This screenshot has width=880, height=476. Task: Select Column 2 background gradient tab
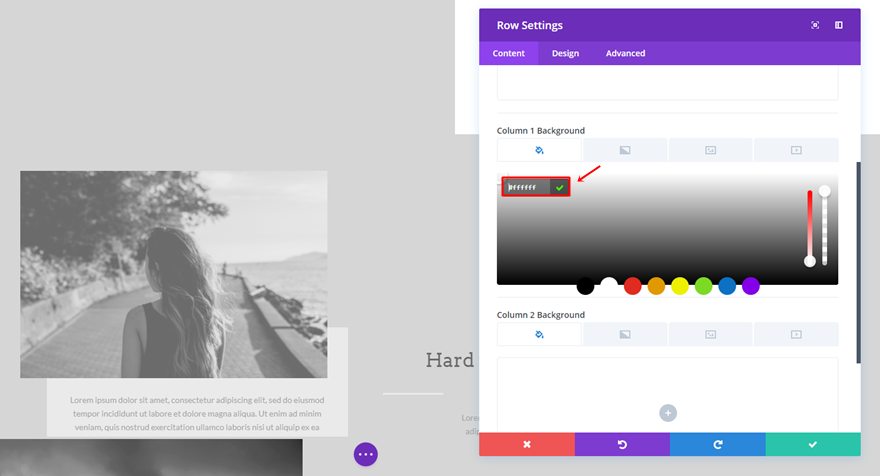pos(625,335)
